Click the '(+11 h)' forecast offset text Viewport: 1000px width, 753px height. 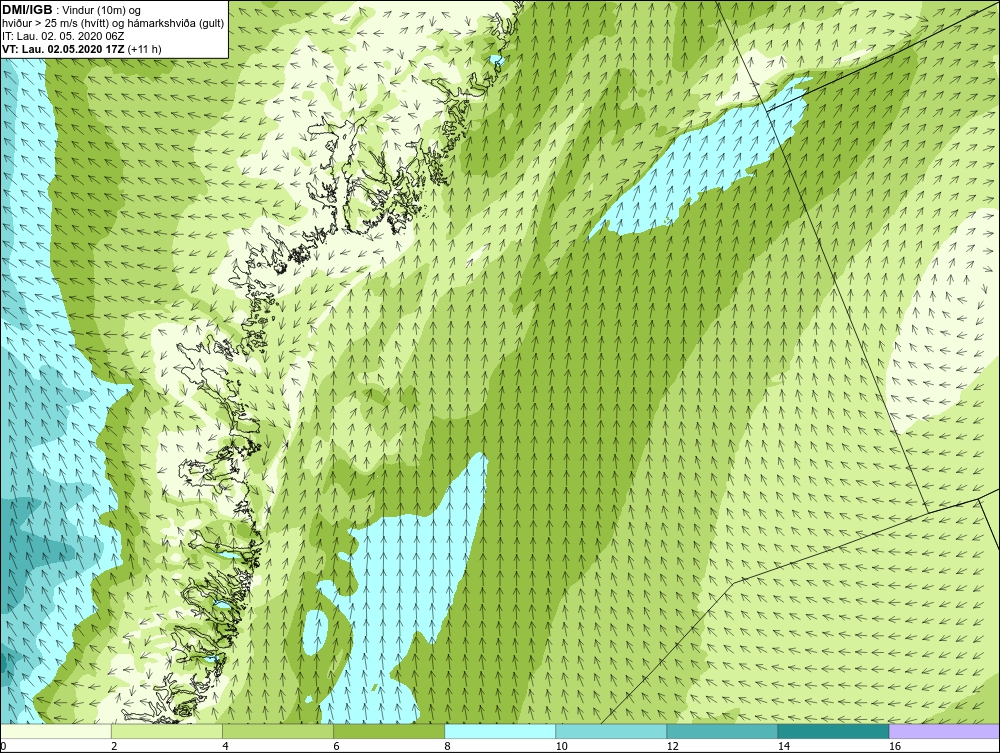145,48
